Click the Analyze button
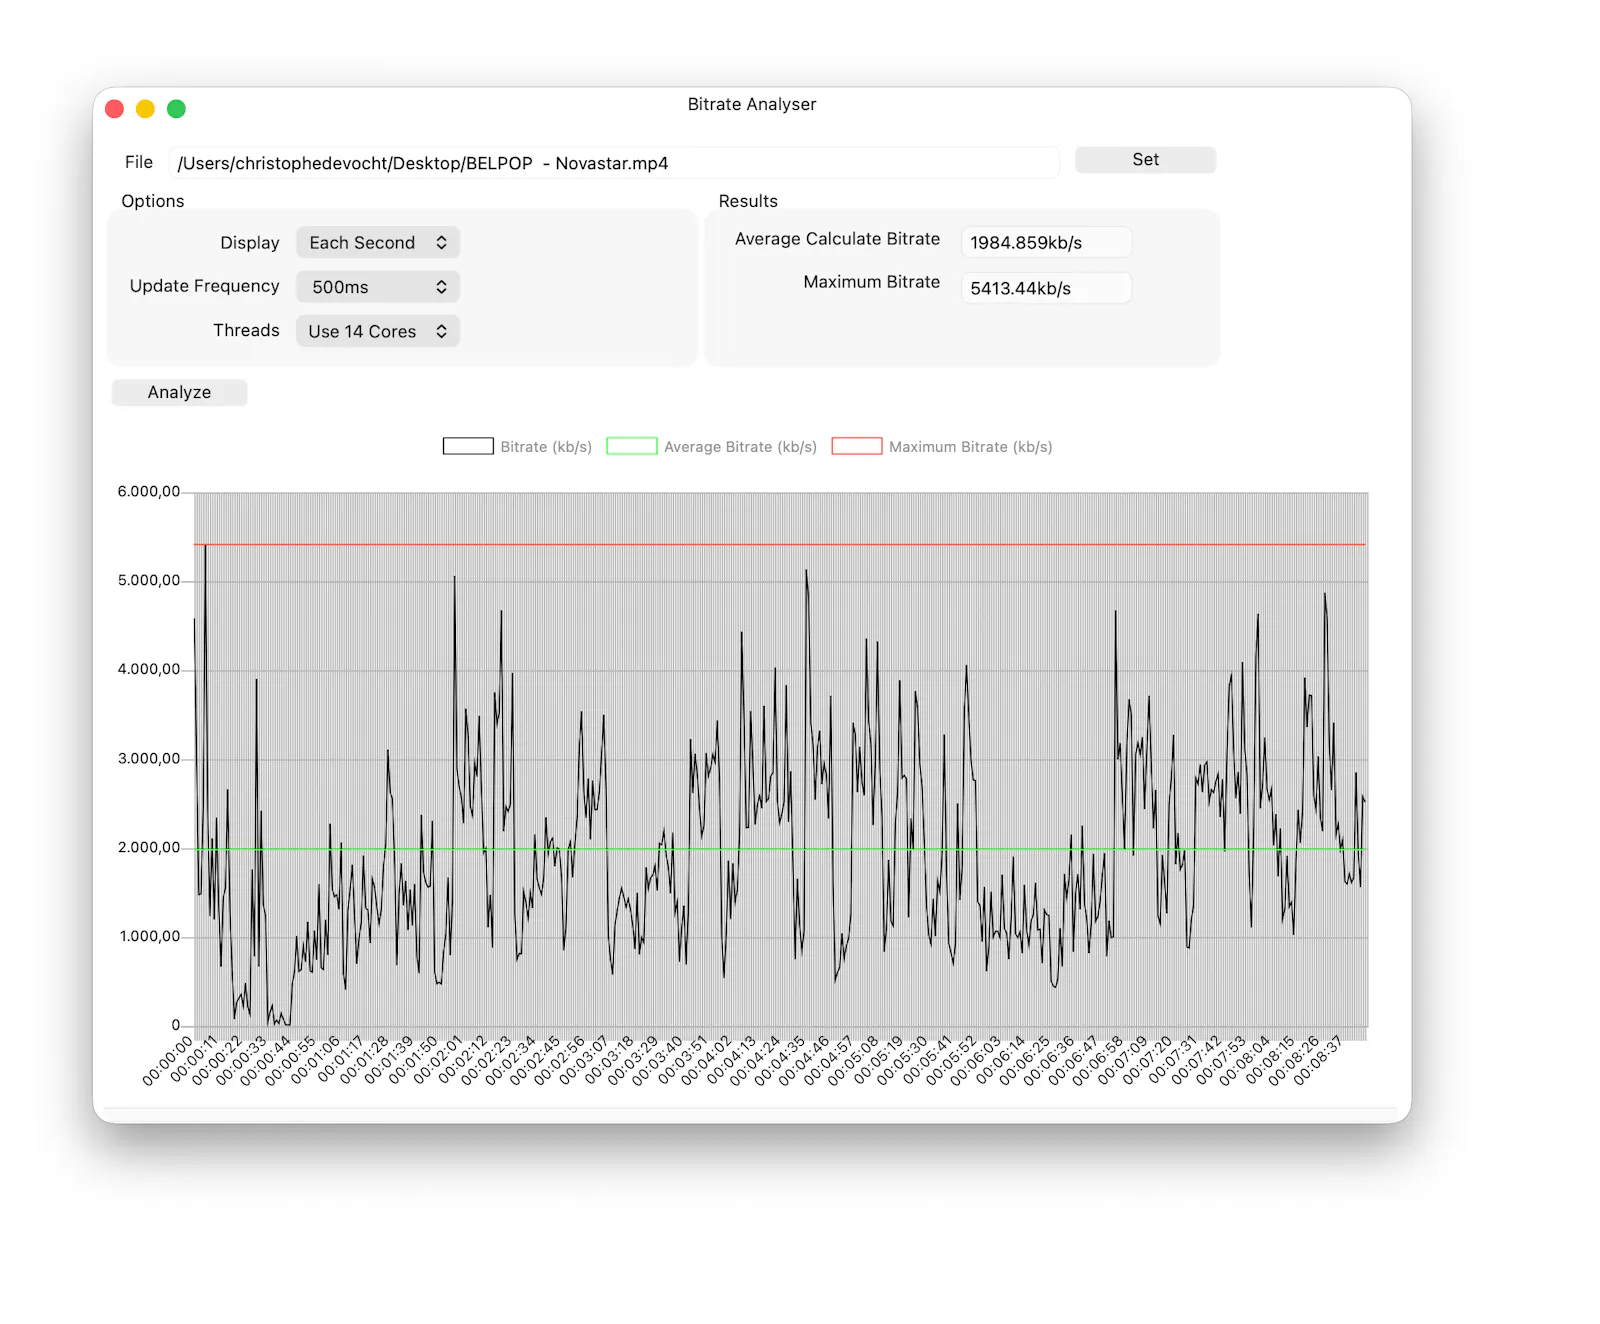Image resolution: width=1600 pixels, height=1324 pixels. [179, 392]
